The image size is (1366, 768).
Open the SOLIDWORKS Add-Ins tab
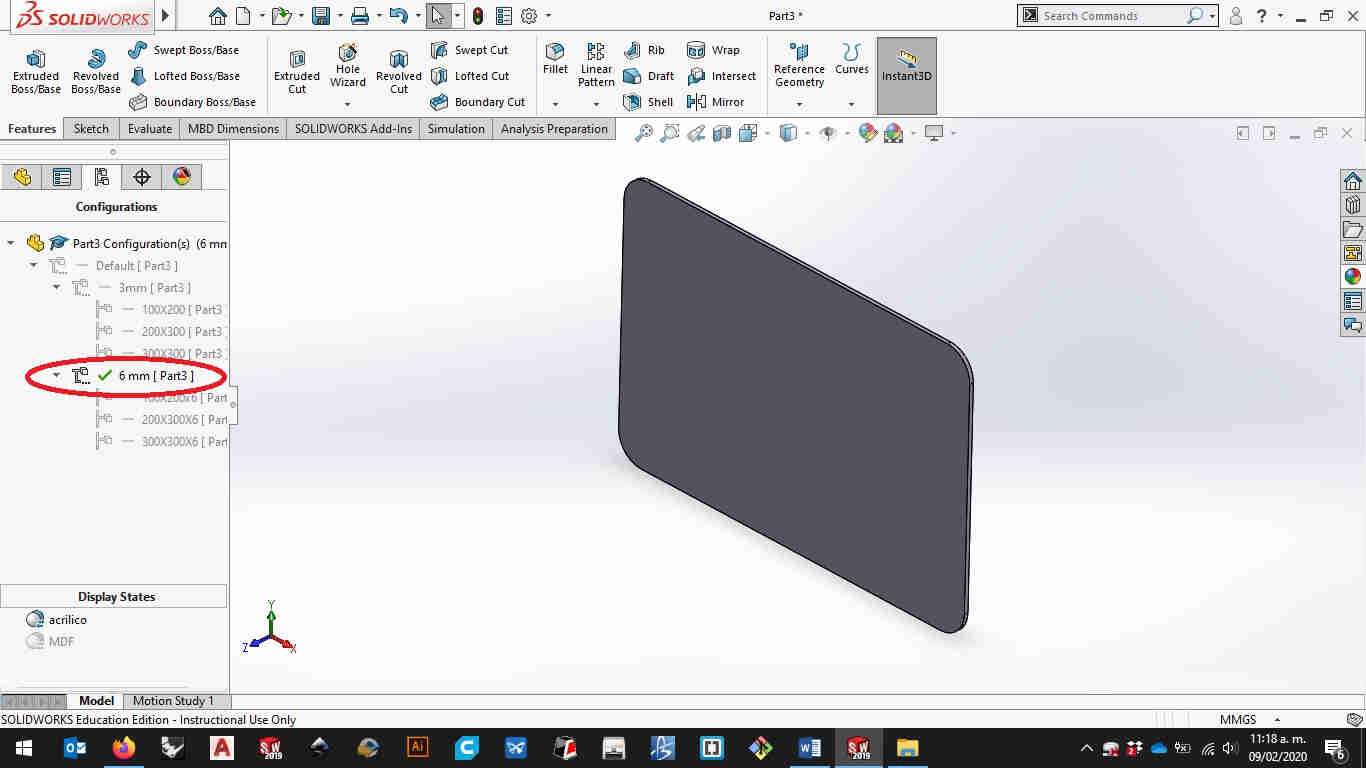click(353, 129)
